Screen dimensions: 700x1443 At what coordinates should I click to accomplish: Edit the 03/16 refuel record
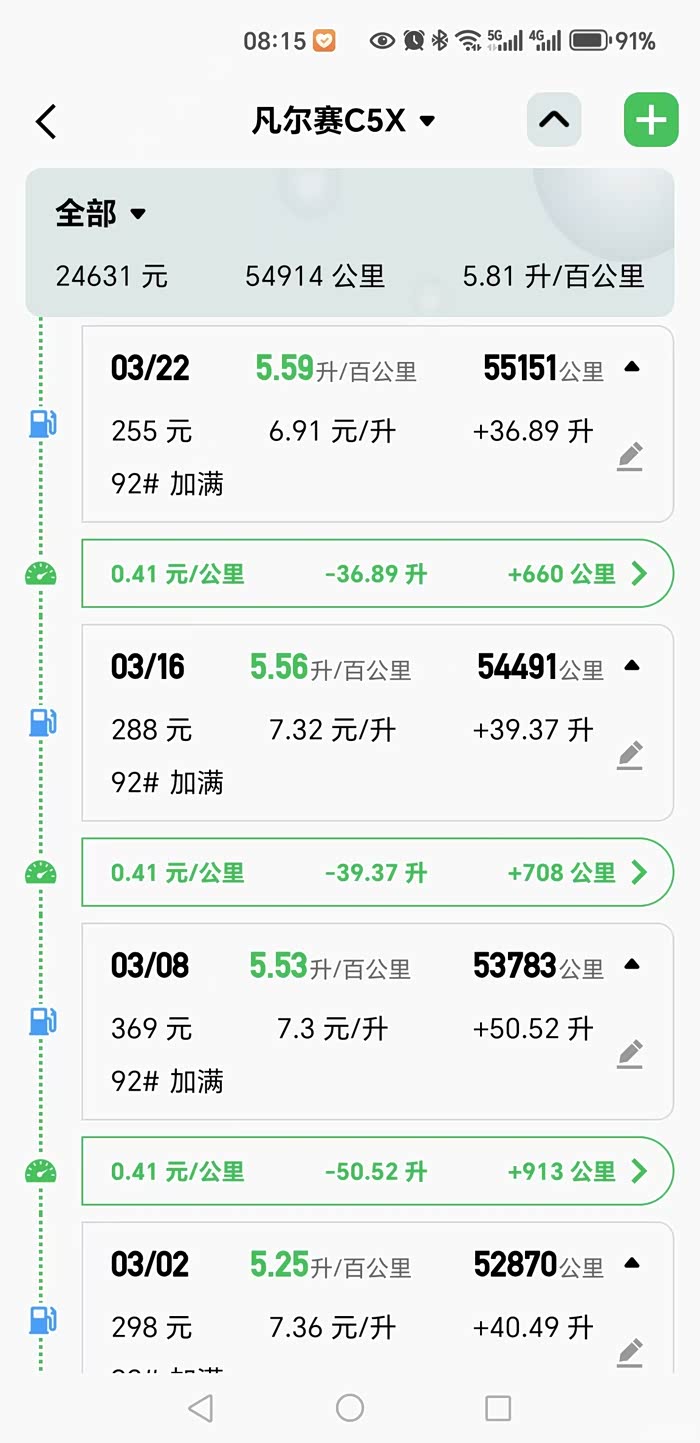pos(629,755)
